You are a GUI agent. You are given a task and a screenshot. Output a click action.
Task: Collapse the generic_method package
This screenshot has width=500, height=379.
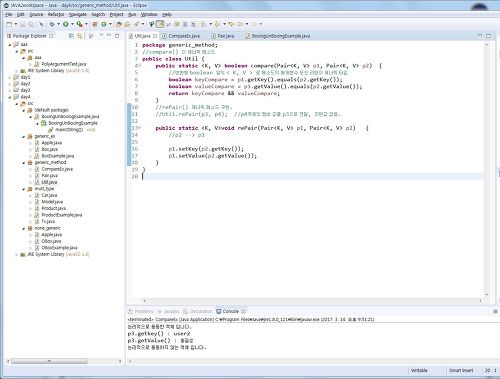pyautogui.click(x=23, y=162)
